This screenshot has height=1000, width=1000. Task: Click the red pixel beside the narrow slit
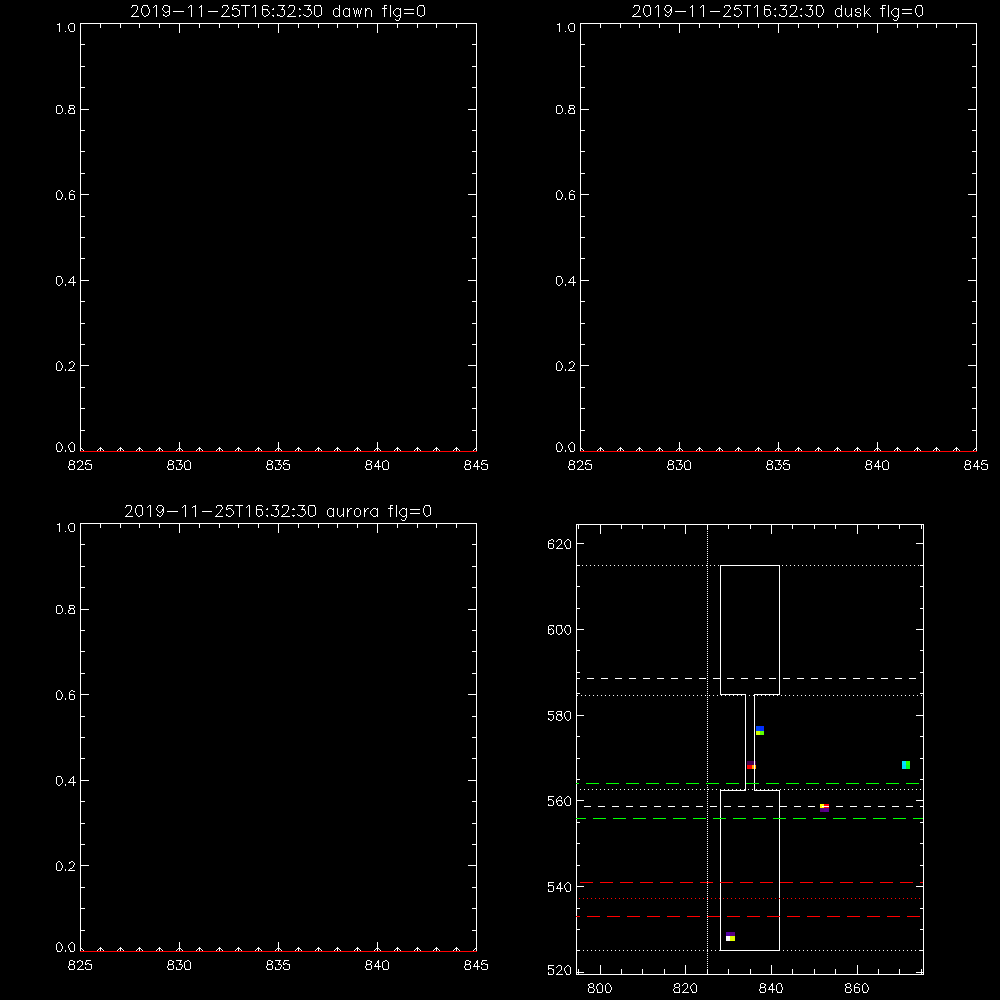(x=751, y=765)
